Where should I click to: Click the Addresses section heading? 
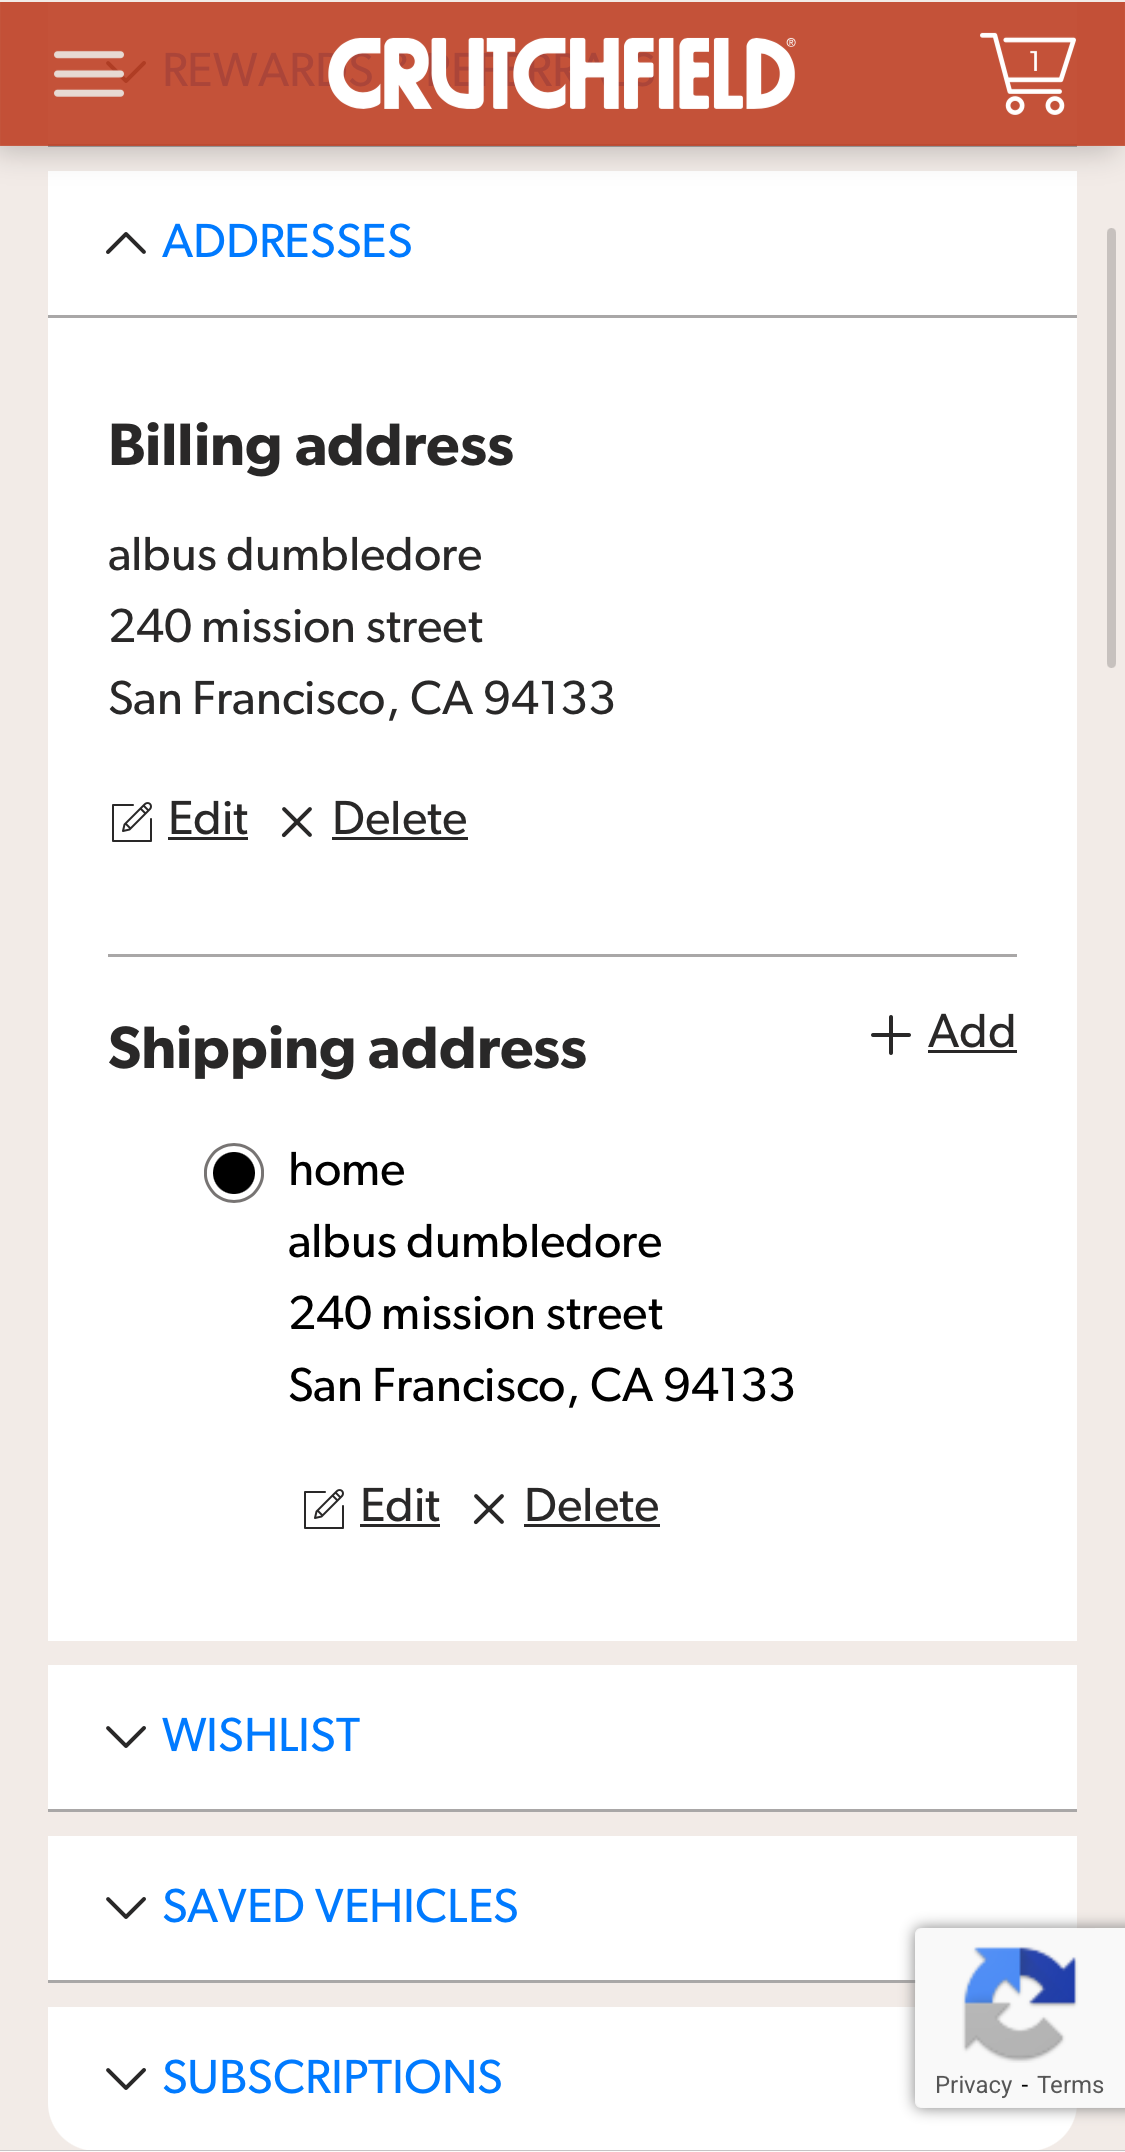287,242
